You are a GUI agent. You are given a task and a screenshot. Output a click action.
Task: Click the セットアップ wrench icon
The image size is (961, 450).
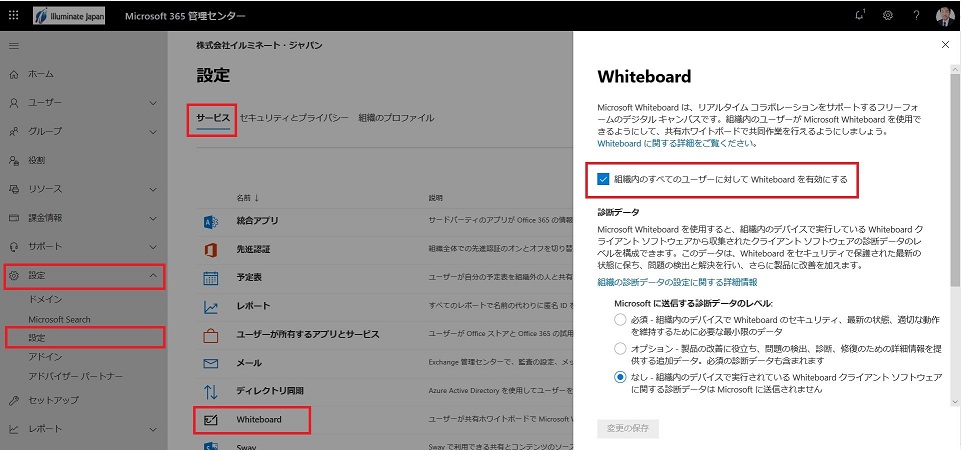point(13,400)
